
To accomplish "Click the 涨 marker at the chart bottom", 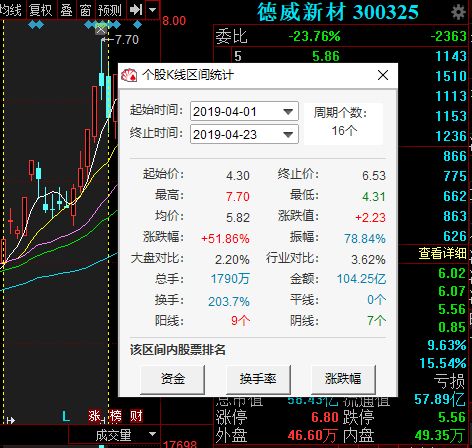I will coord(94,416).
